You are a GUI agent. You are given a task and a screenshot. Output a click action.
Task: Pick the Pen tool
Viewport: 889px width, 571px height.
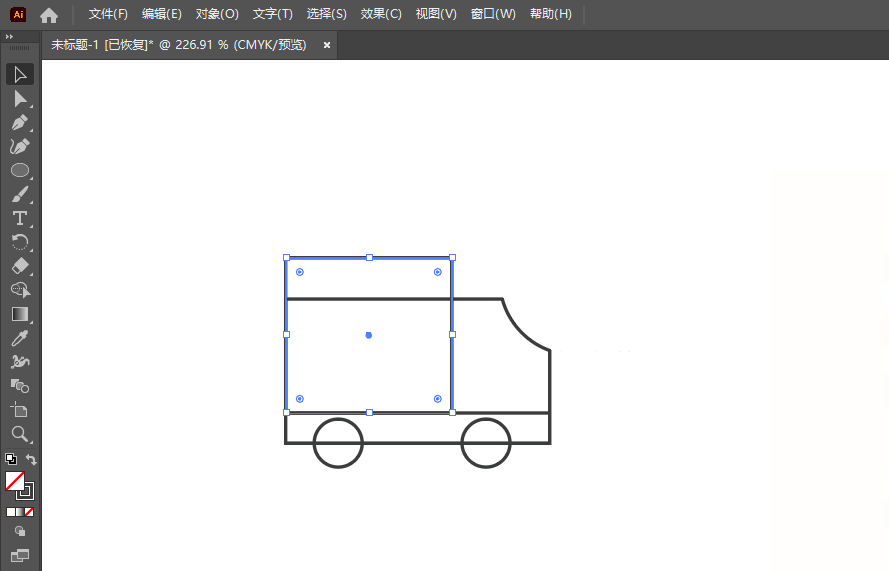[x=20, y=122]
